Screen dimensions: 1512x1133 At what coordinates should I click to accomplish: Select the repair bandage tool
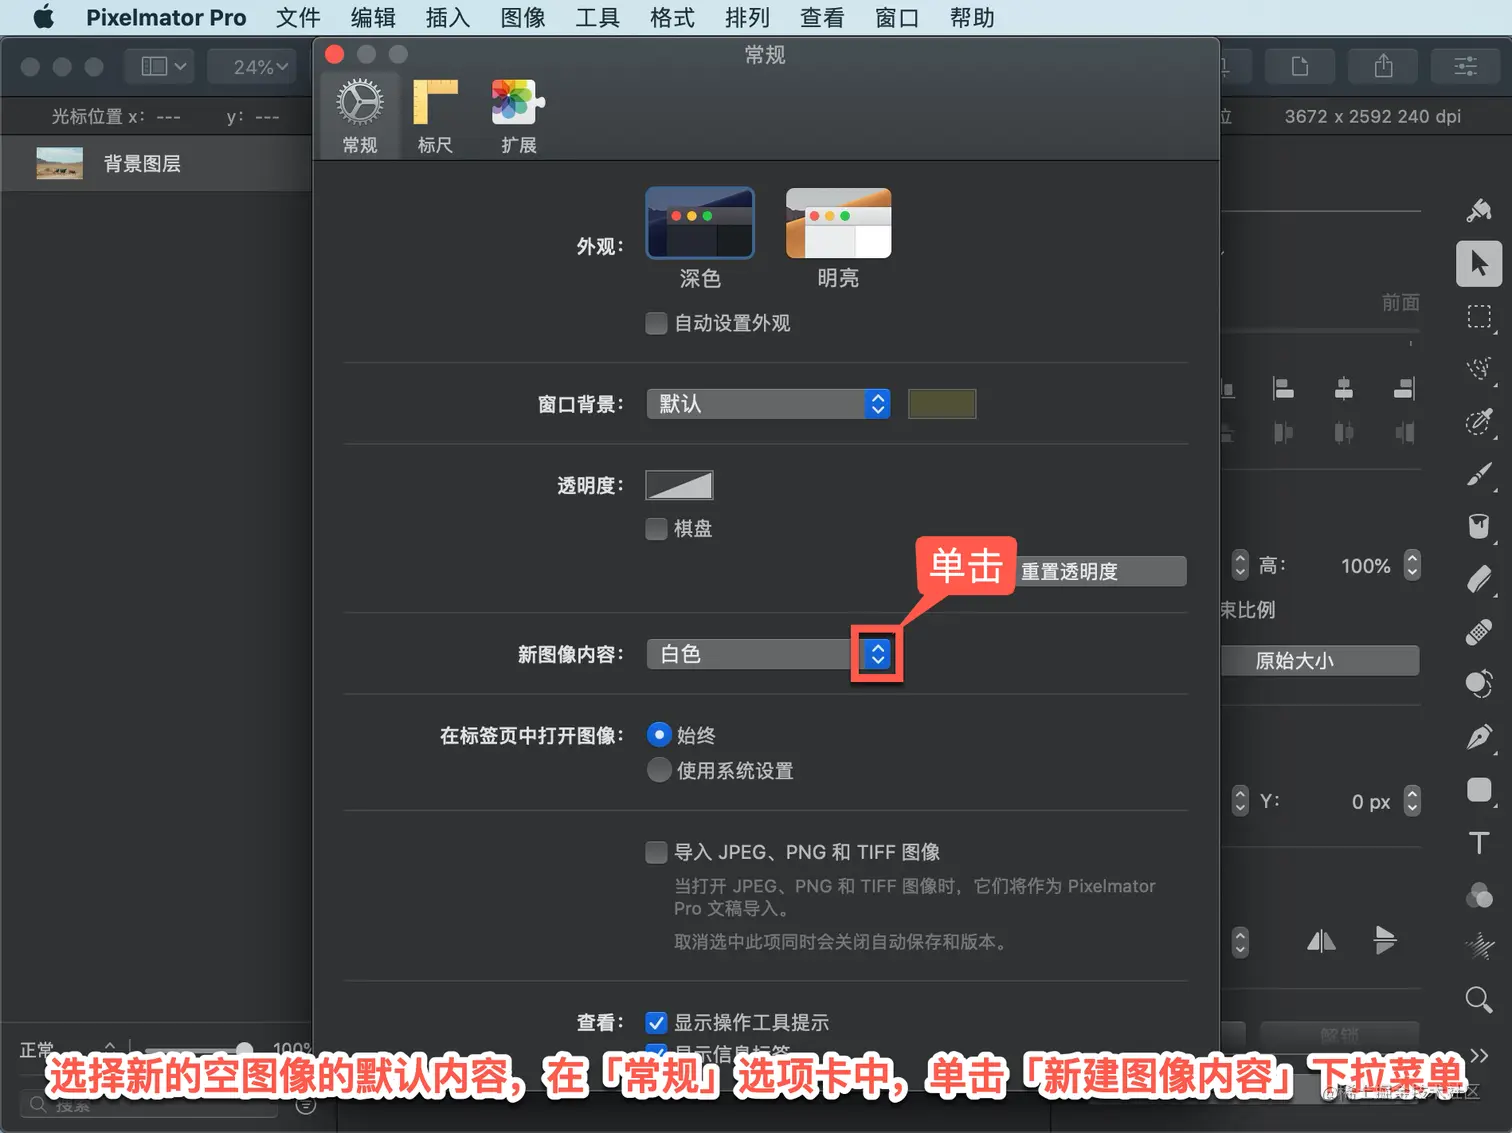pos(1479,632)
